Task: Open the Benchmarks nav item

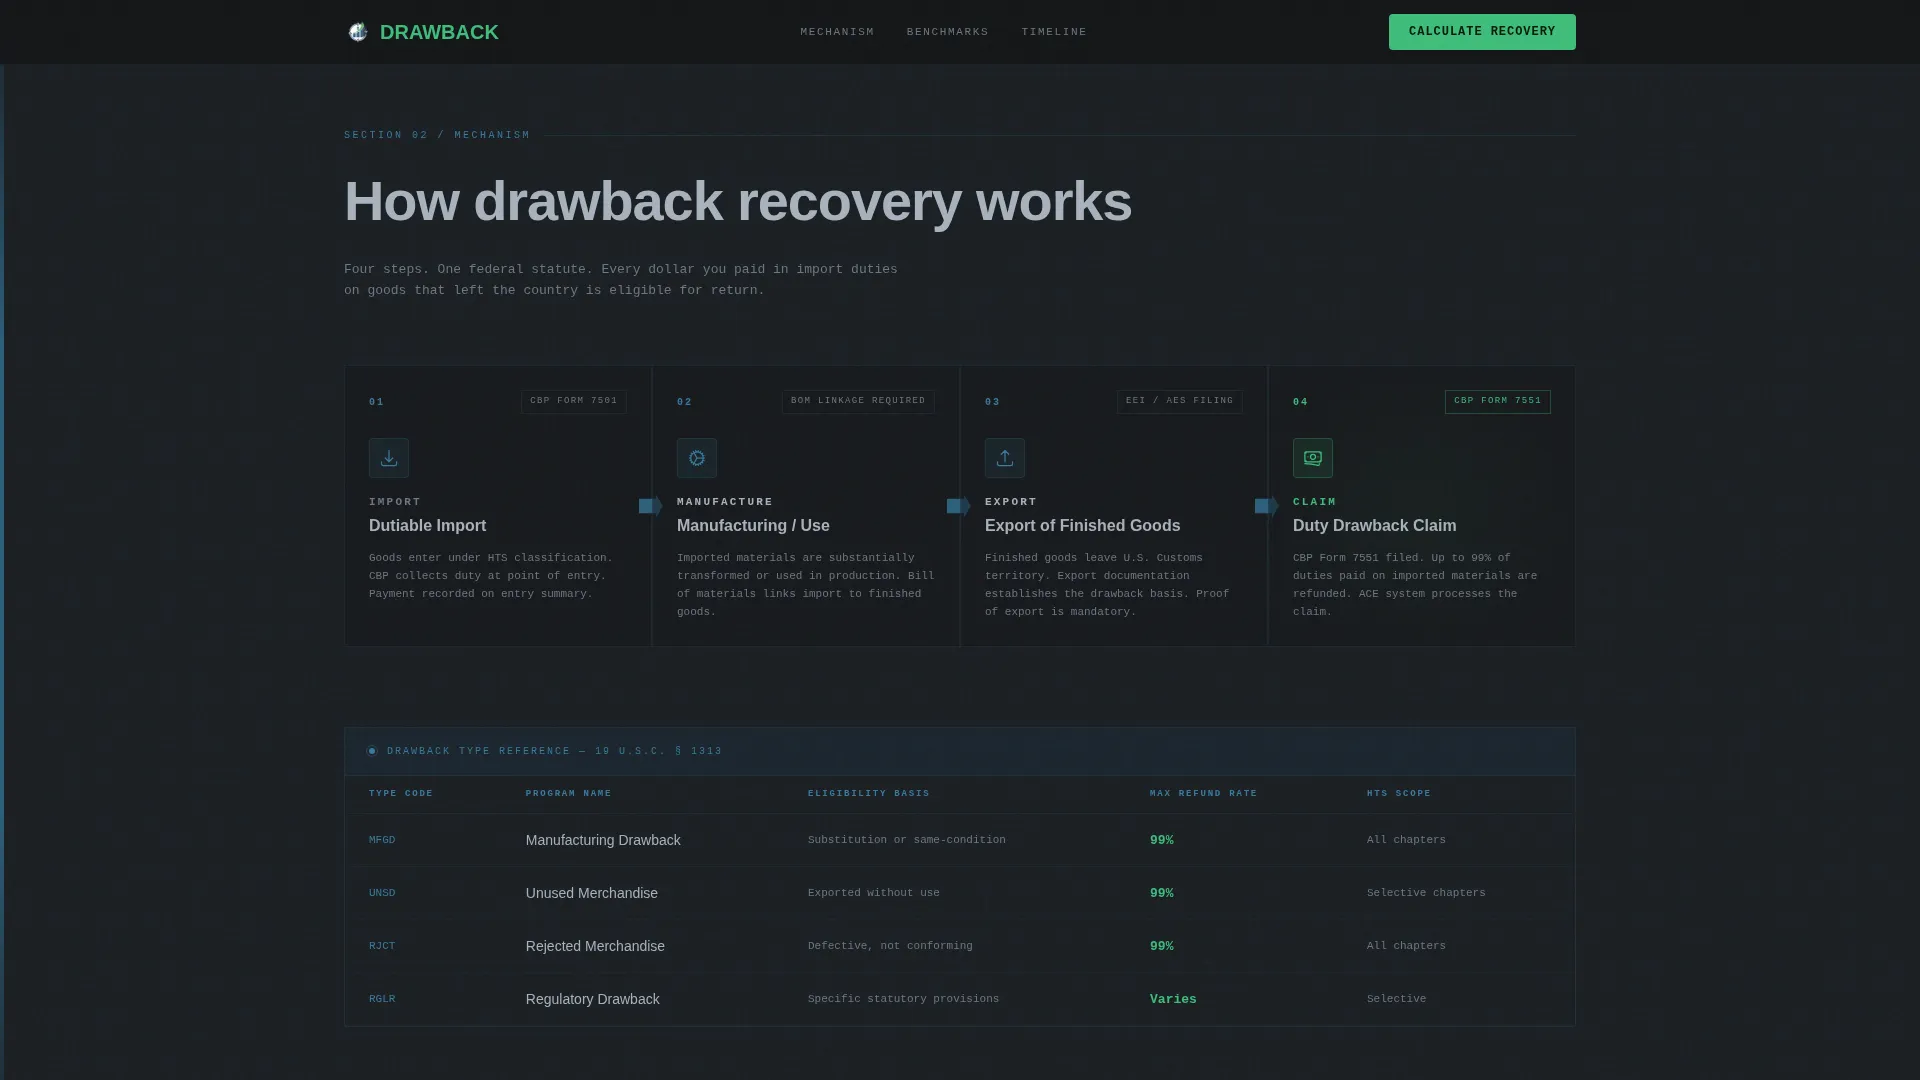Action: point(947,32)
